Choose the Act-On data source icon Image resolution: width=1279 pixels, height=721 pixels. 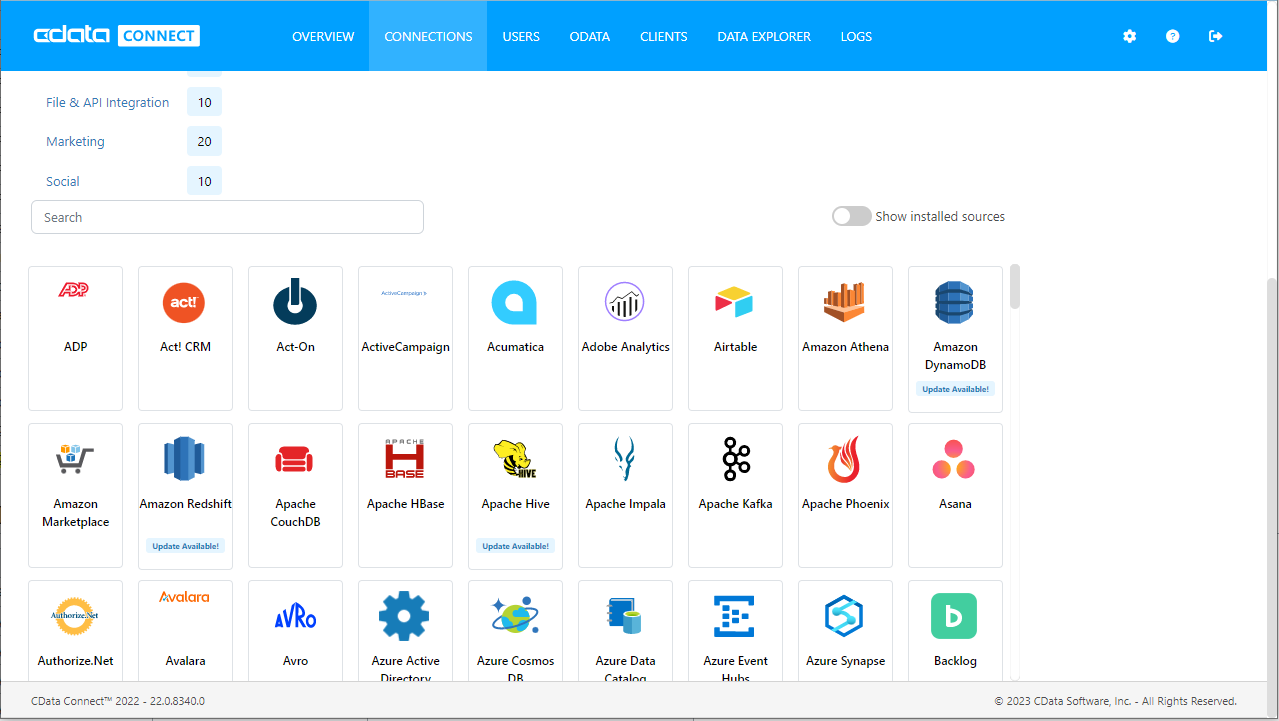click(x=295, y=302)
